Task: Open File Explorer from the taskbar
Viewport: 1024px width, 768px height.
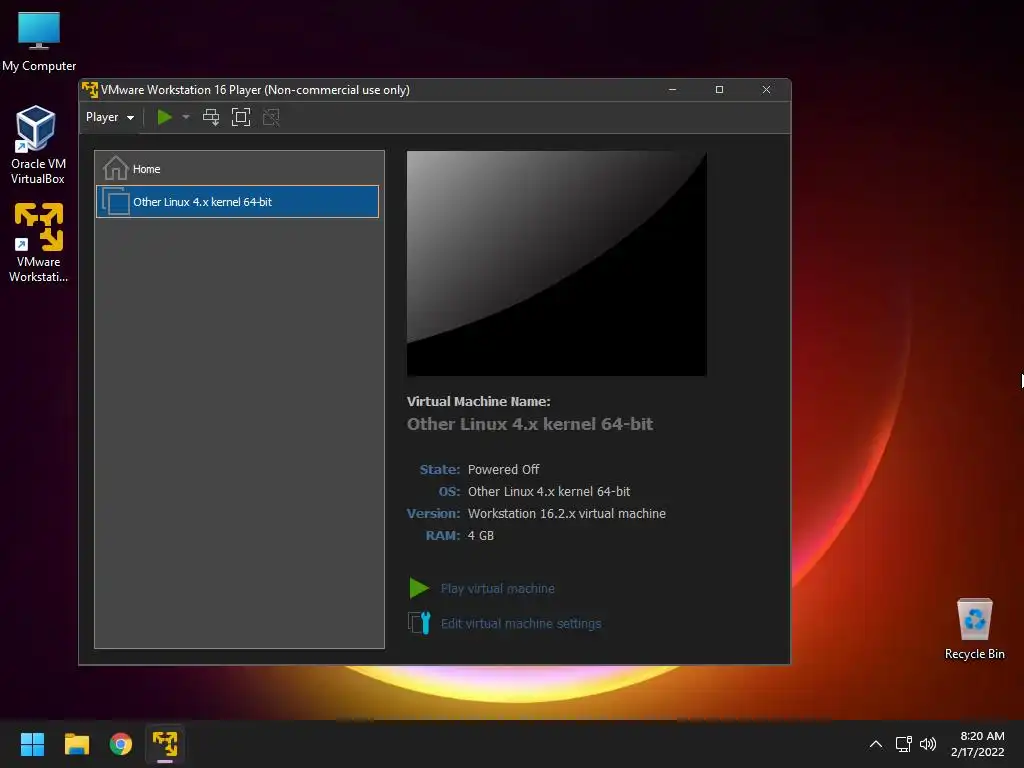Action: (76, 744)
